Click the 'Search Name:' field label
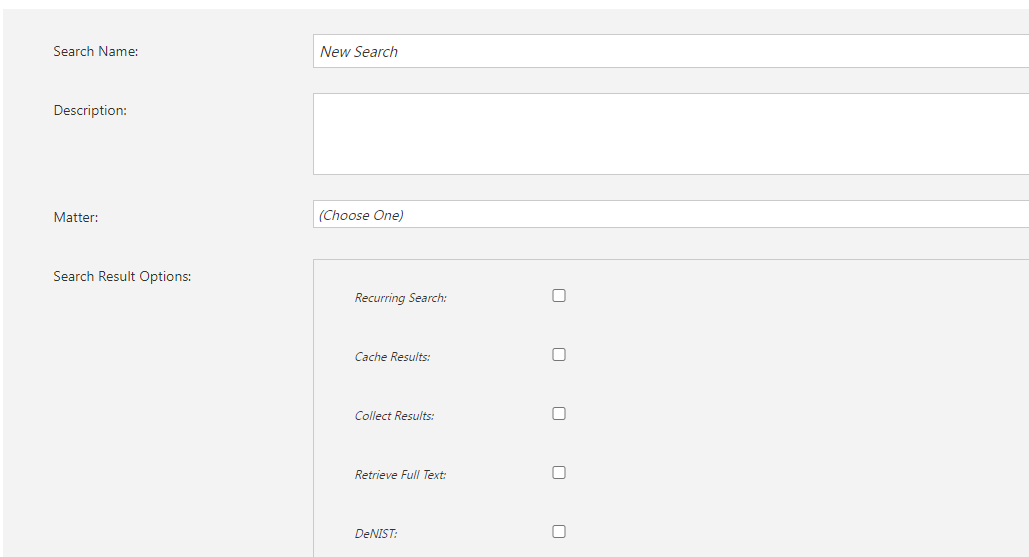Screen dimensions: 1029x557 click(x=95, y=51)
